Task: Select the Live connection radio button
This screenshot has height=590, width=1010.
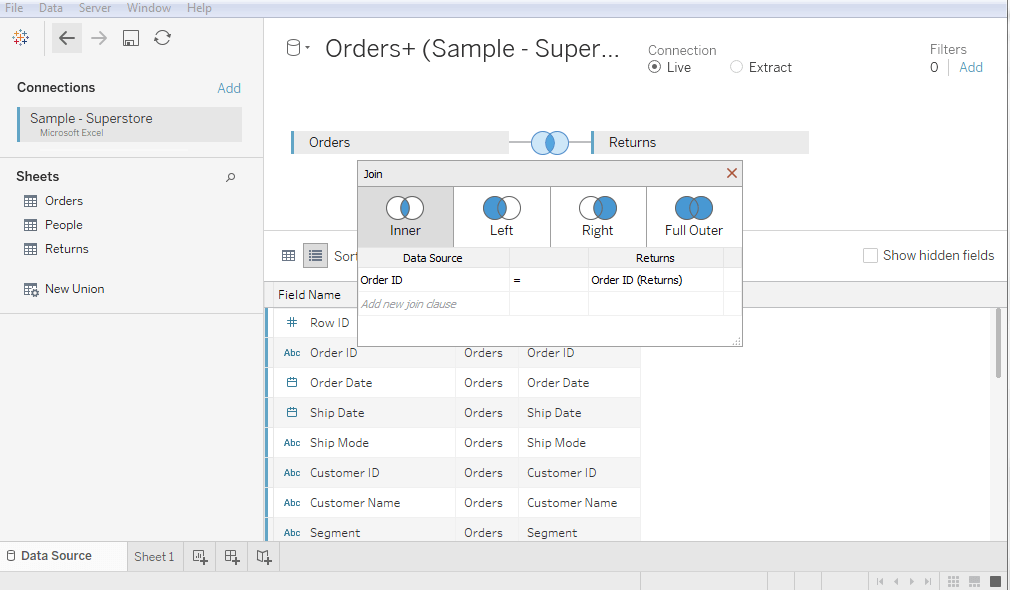Action: (654, 67)
